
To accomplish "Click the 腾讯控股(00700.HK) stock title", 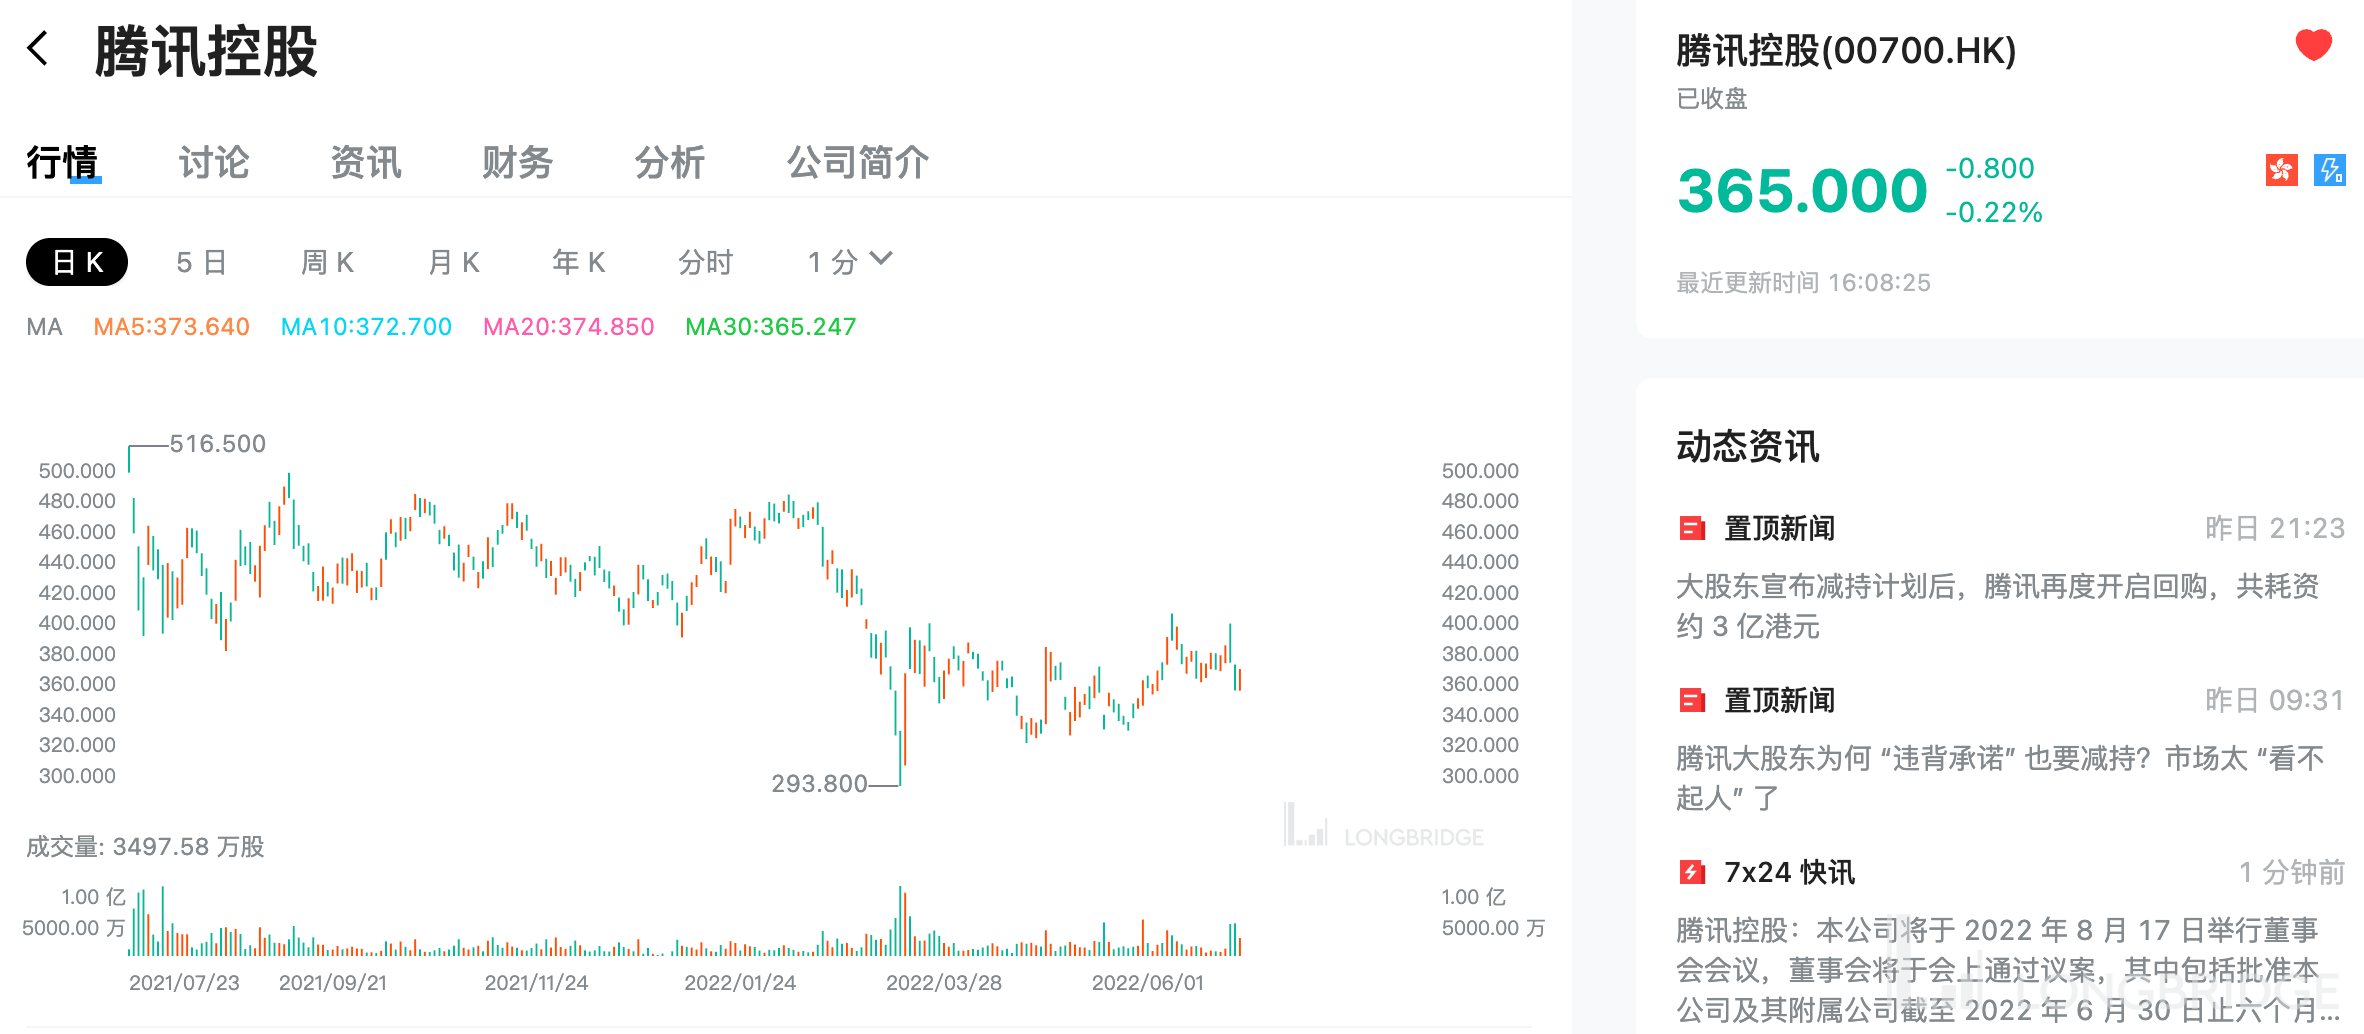I will coord(1846,51).
